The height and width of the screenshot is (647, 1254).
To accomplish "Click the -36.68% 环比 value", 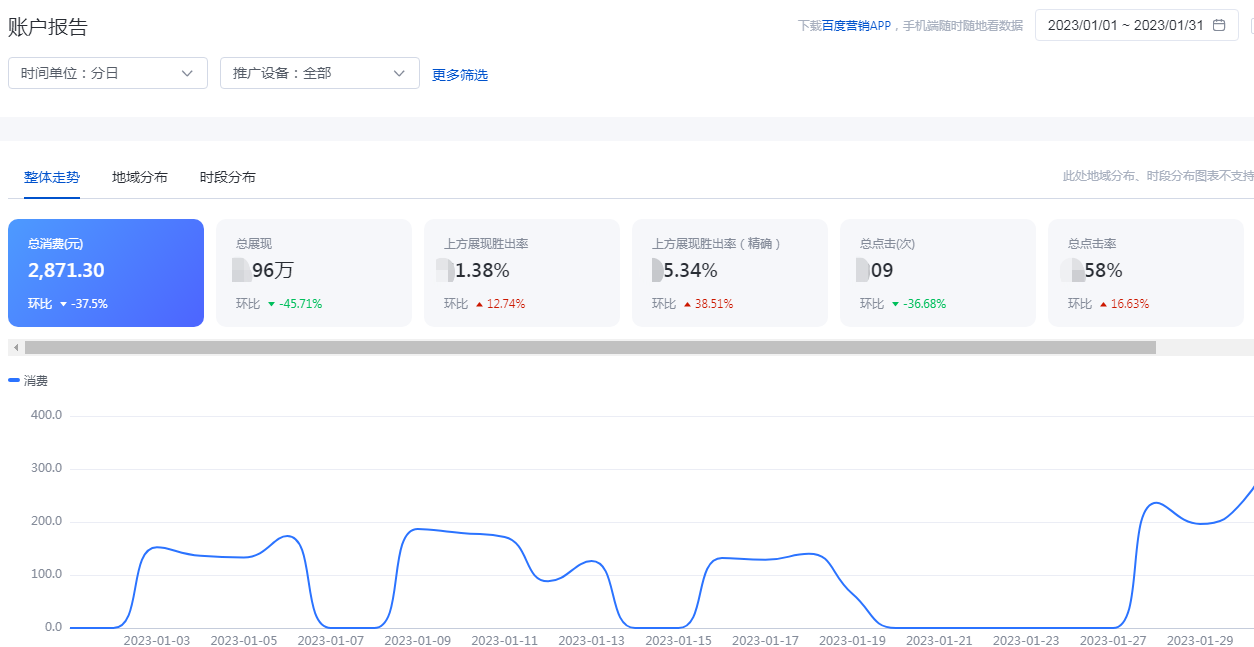I will (924, 304).
